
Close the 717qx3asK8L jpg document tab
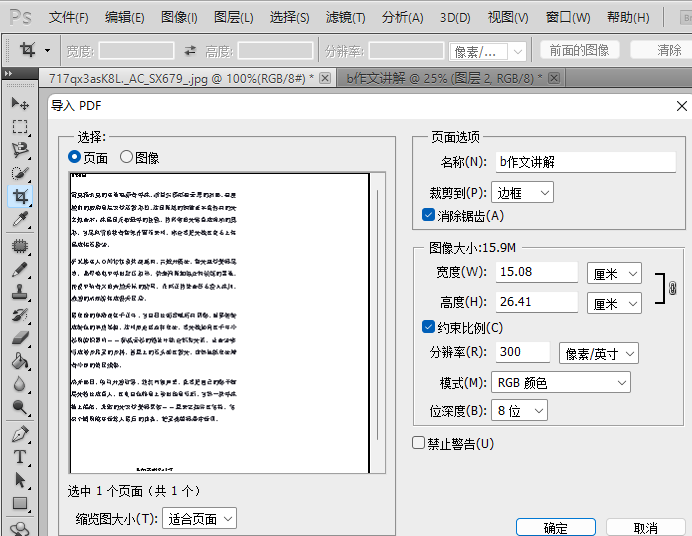325,78
